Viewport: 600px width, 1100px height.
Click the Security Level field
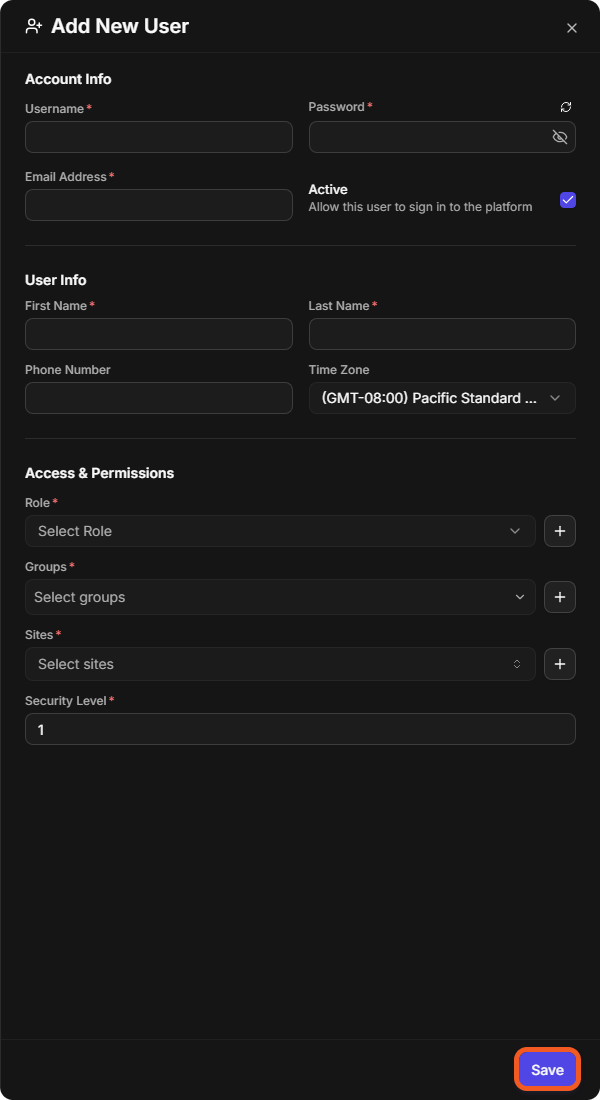pos(300,729)
